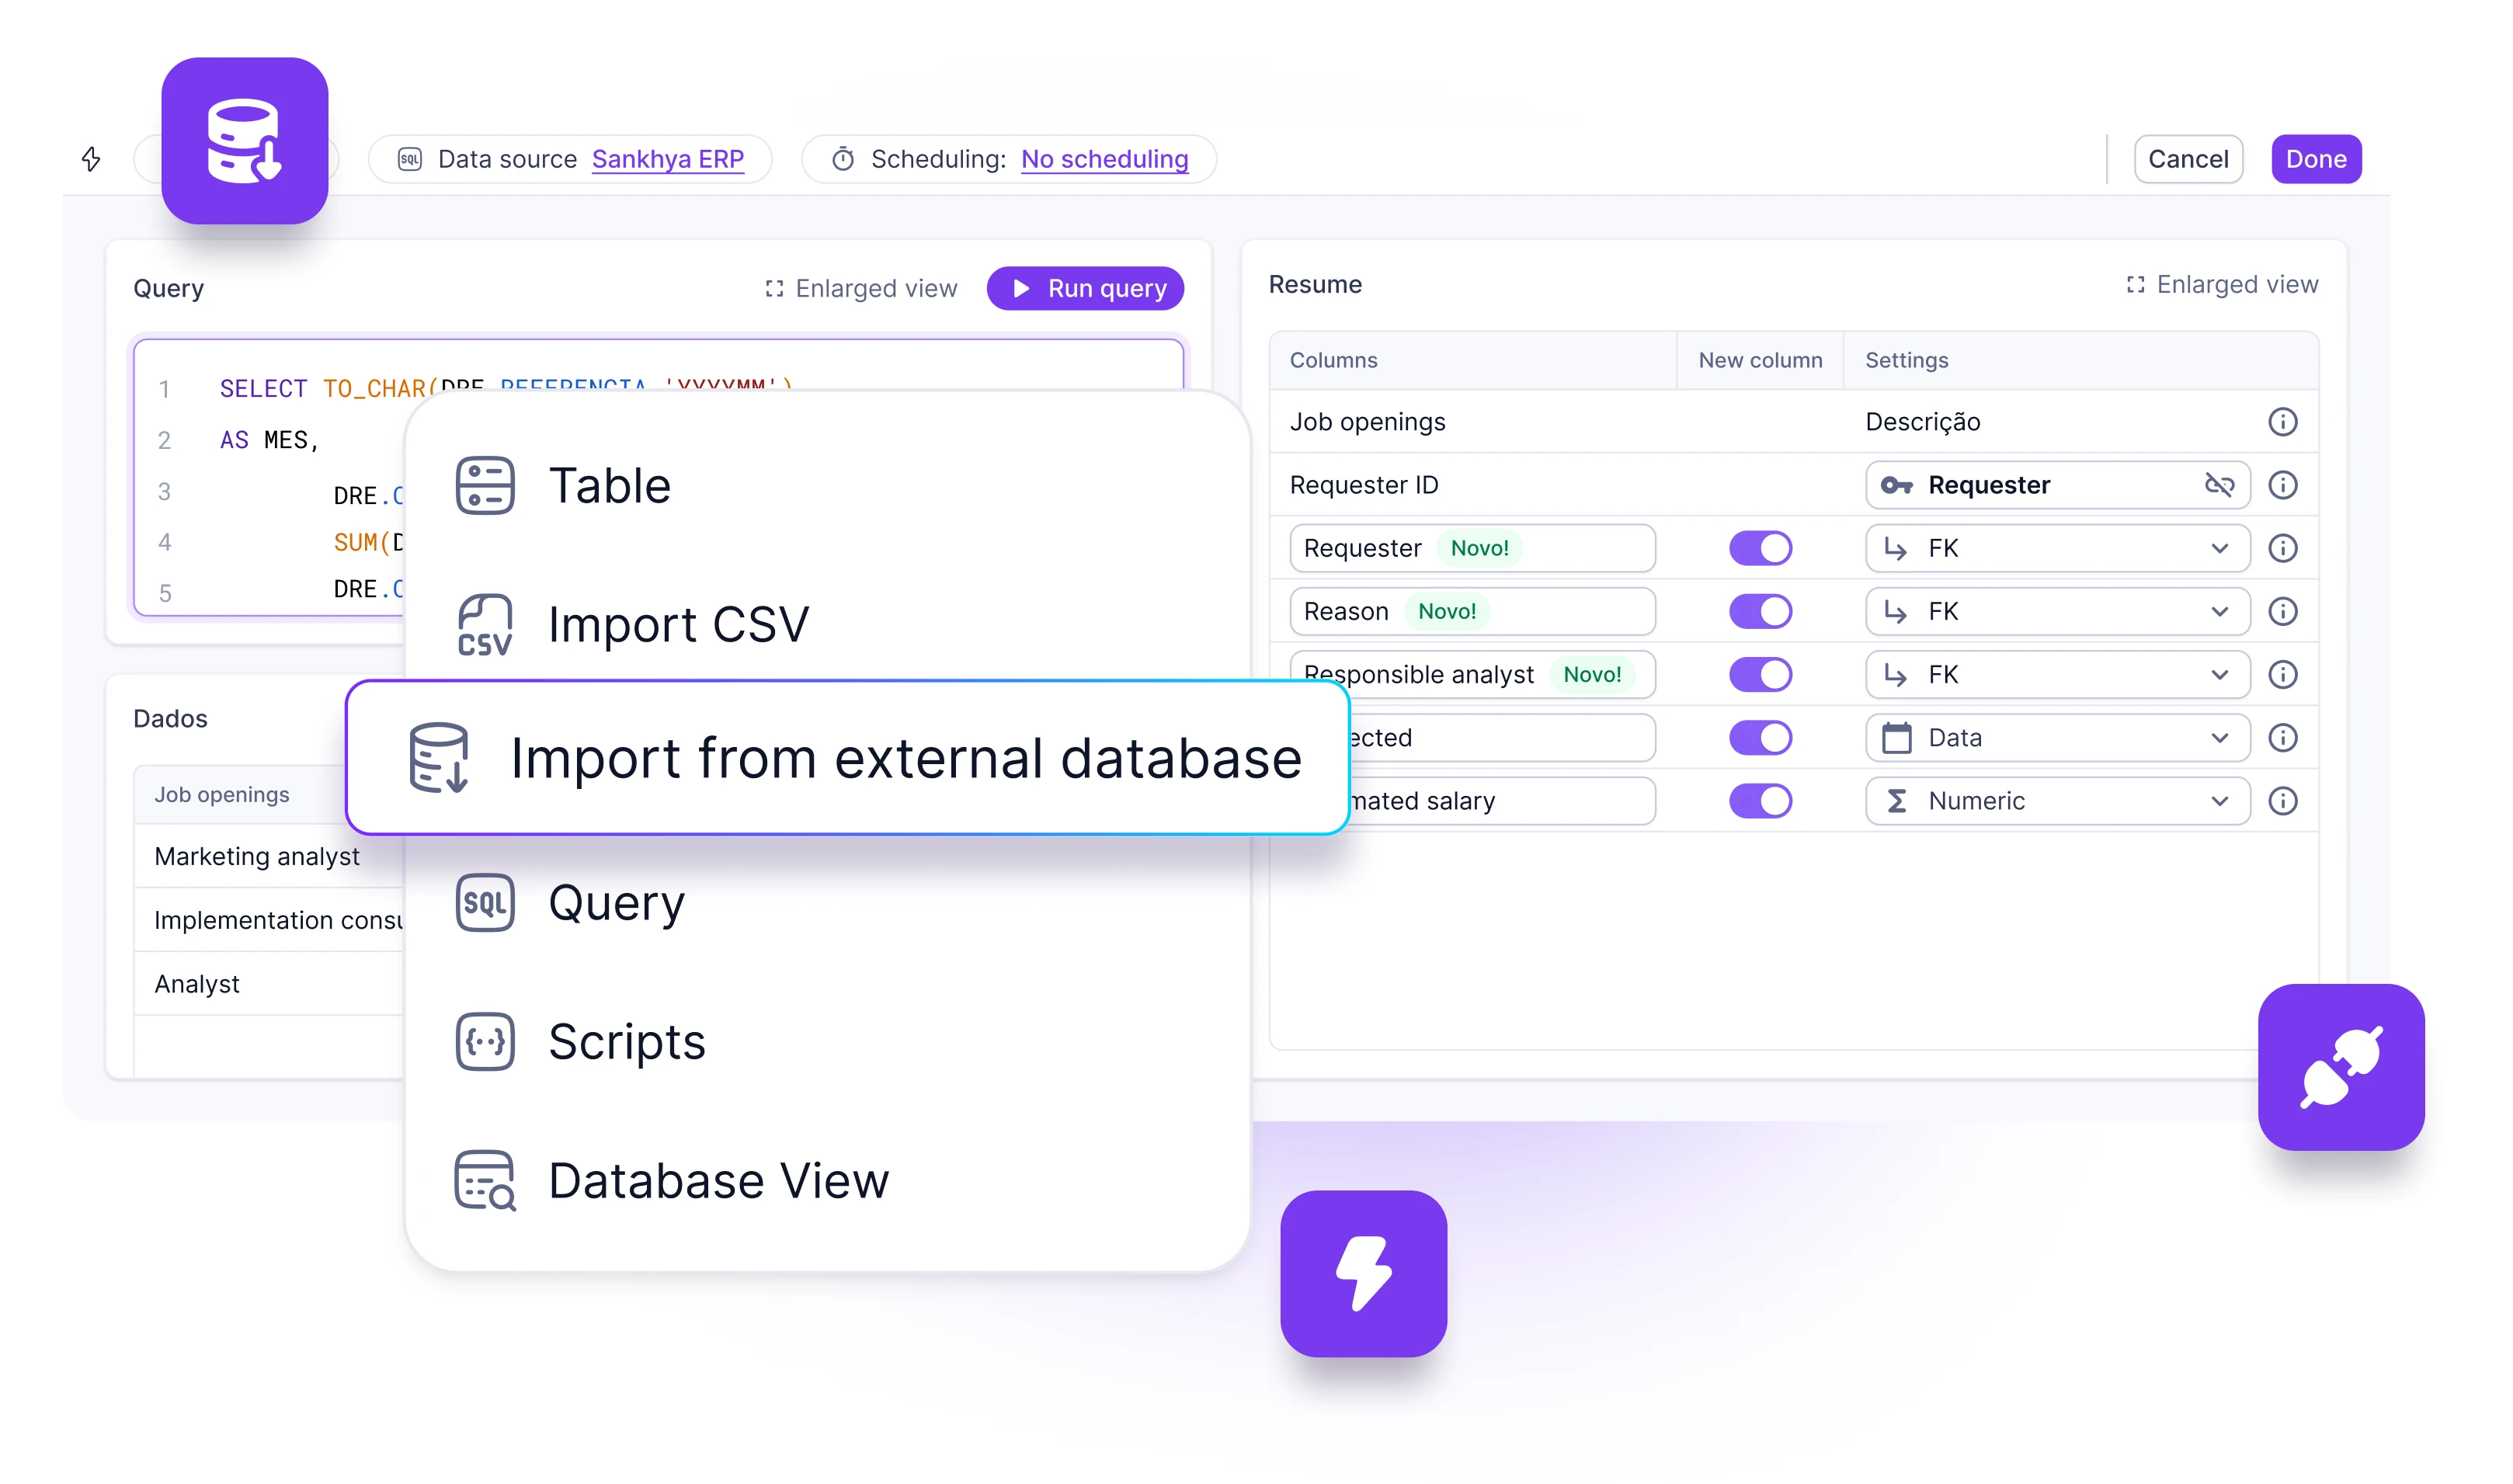Click the purple plug connector badge
The height and width of the screenshot is (1484, 2513).
point(2341,1067)
